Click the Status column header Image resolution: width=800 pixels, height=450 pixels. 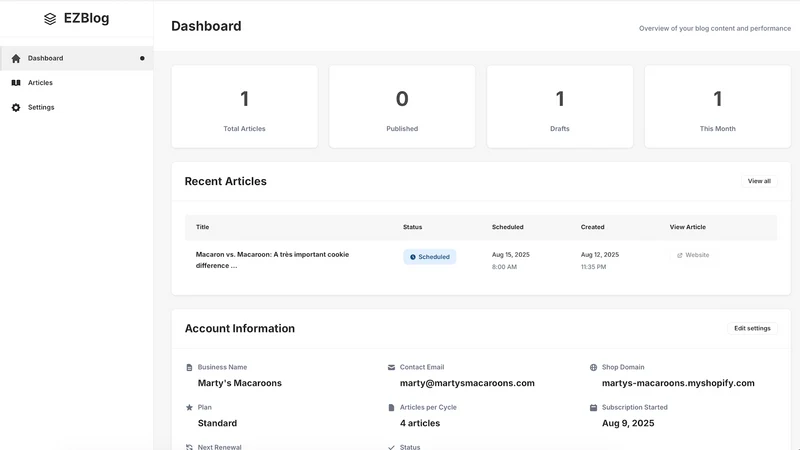coord(412,227)
